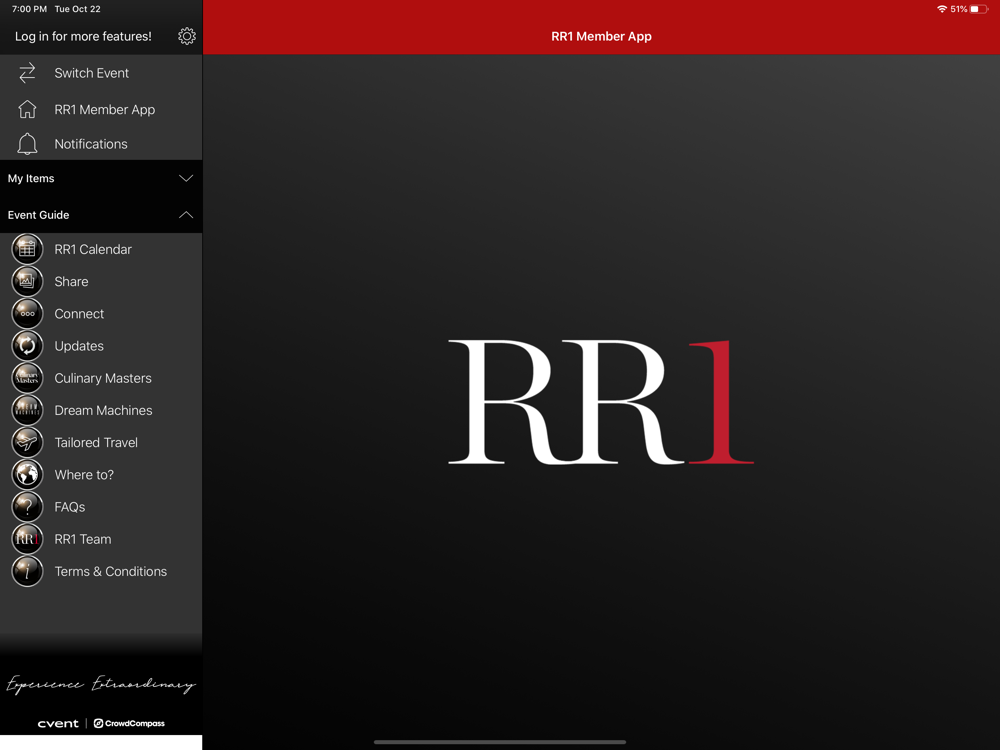
Task: Click the Tue Oct 22 date in status bar
Action: [78, 9]
